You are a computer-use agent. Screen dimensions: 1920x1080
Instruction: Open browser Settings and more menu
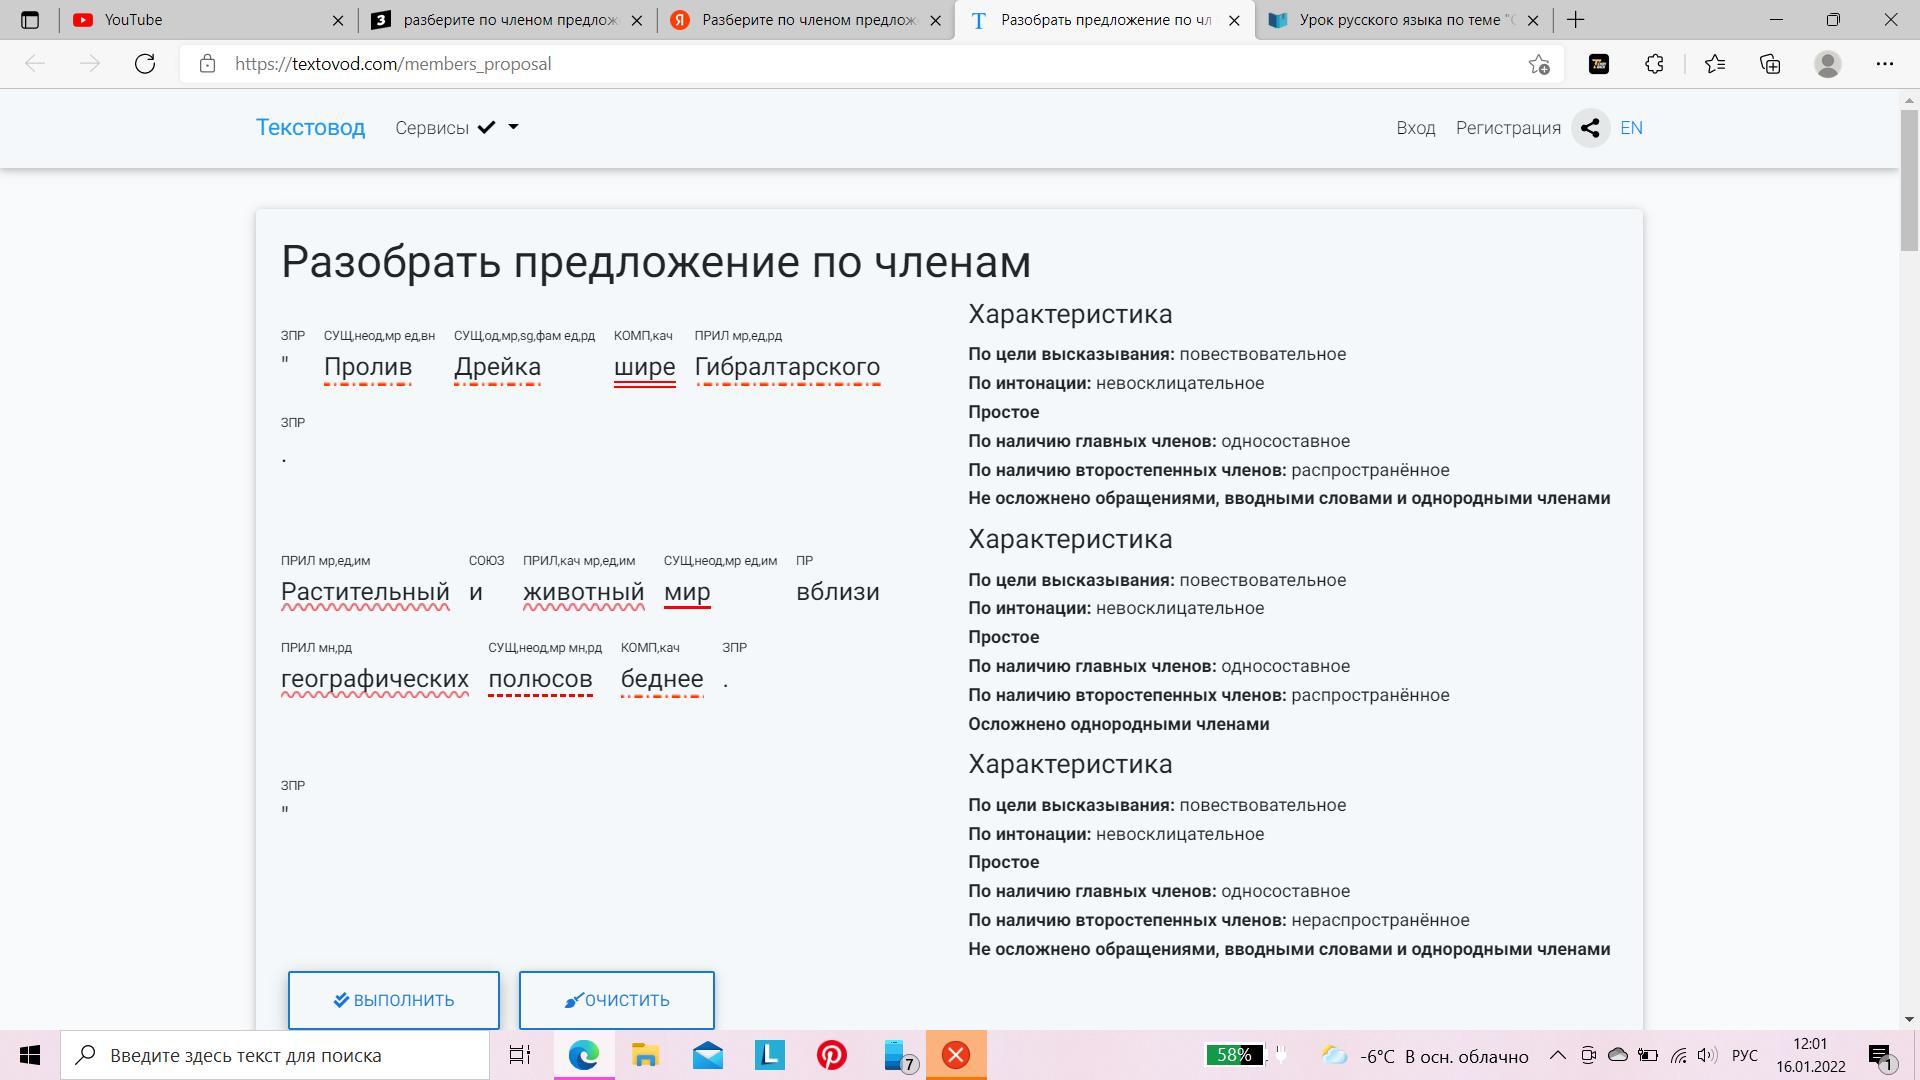(x=1884, y=64)
